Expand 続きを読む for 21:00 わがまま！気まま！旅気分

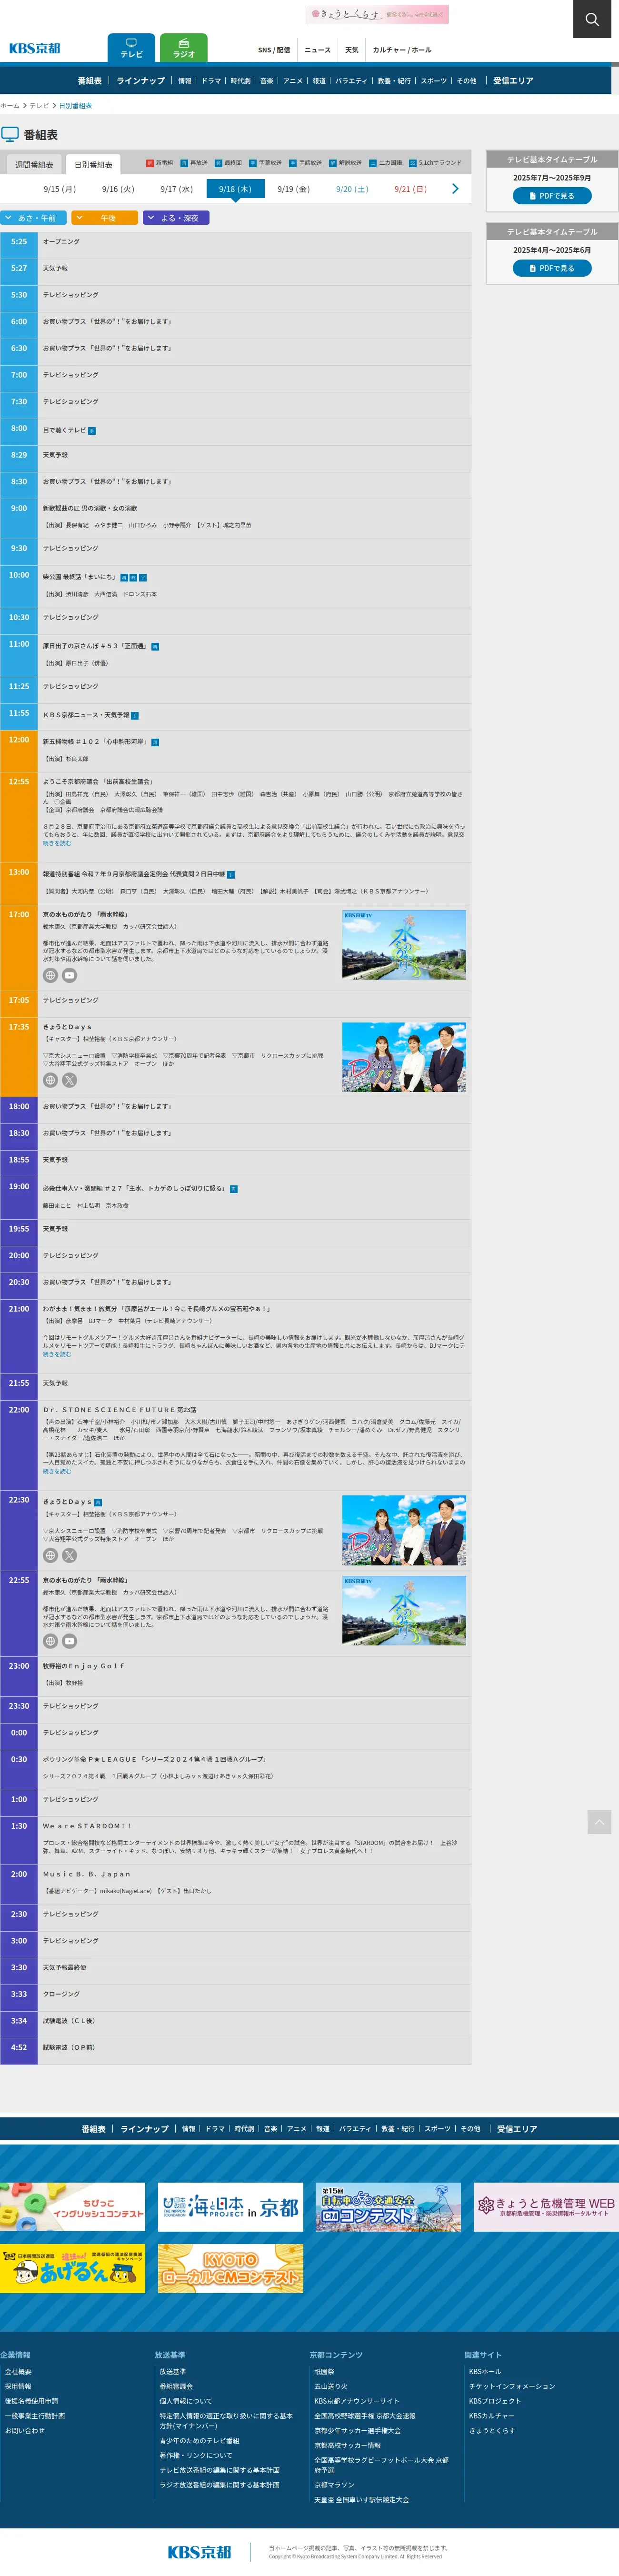(57, 1354)
